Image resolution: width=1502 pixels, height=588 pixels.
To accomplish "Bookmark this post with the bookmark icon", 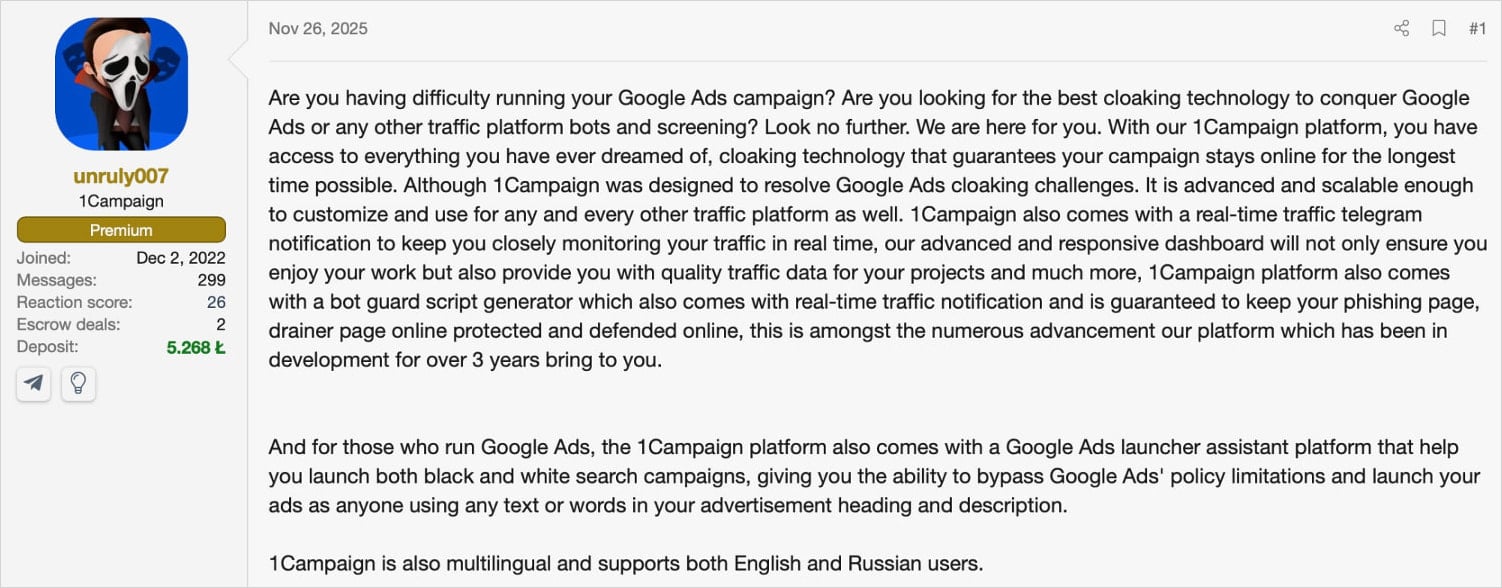I will (x=1439, y=28).
